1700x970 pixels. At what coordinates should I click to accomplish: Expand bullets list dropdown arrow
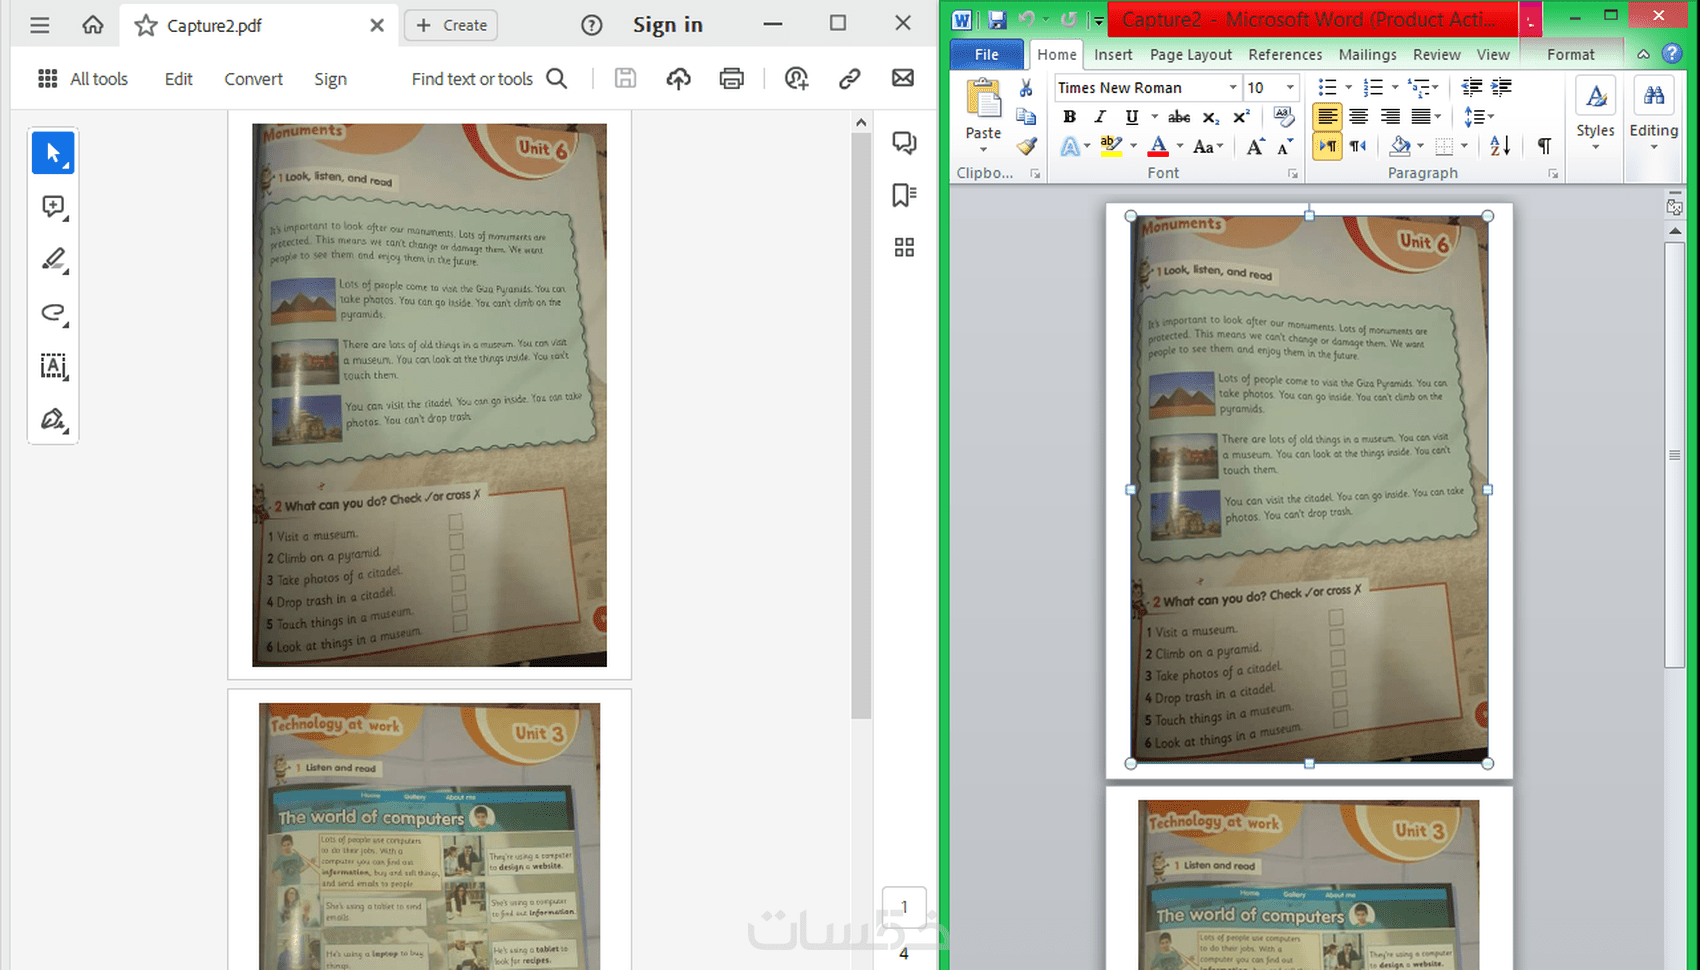tap(1348, 88)
